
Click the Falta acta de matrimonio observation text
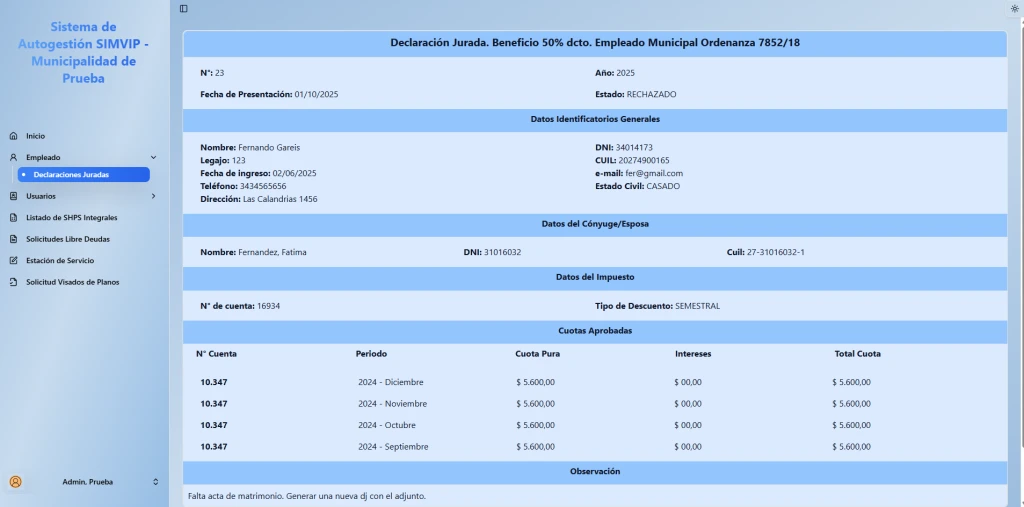click(x=307, y=496)
